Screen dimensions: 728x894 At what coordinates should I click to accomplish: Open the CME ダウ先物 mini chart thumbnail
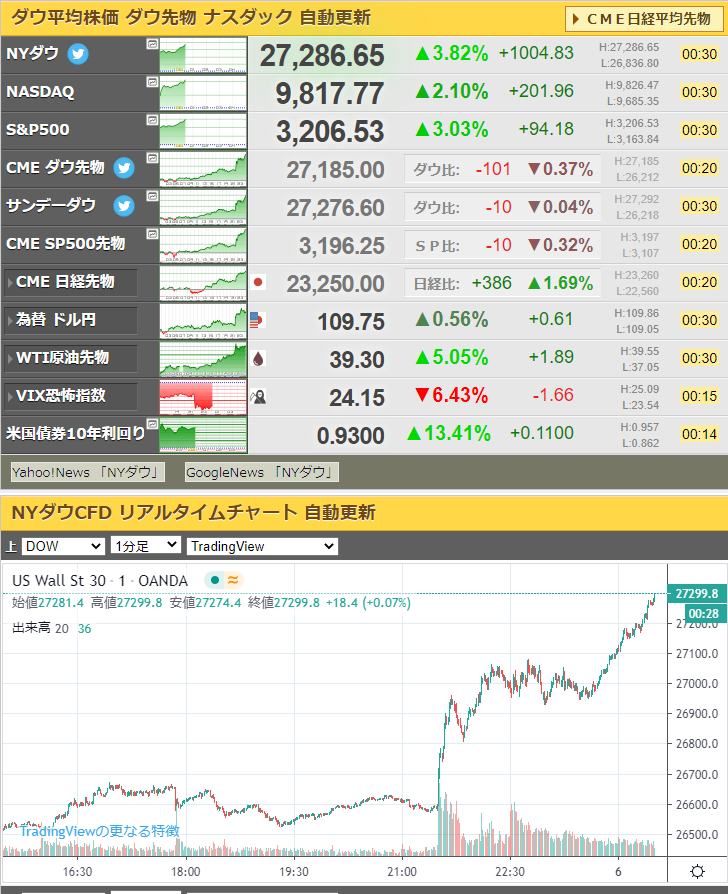(x=203, y=169)
